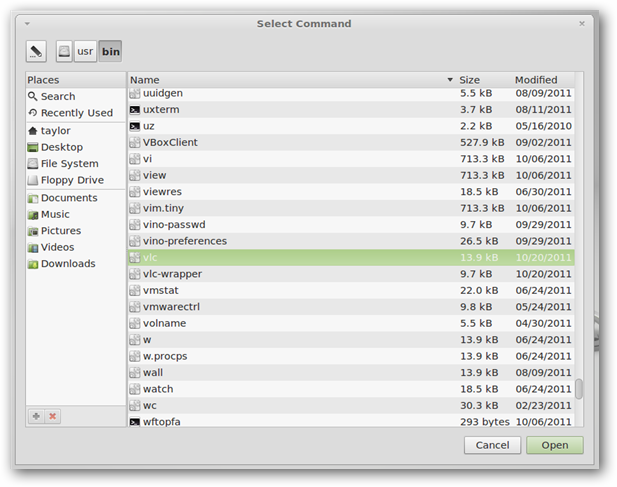Select the bin path segment

111,52
